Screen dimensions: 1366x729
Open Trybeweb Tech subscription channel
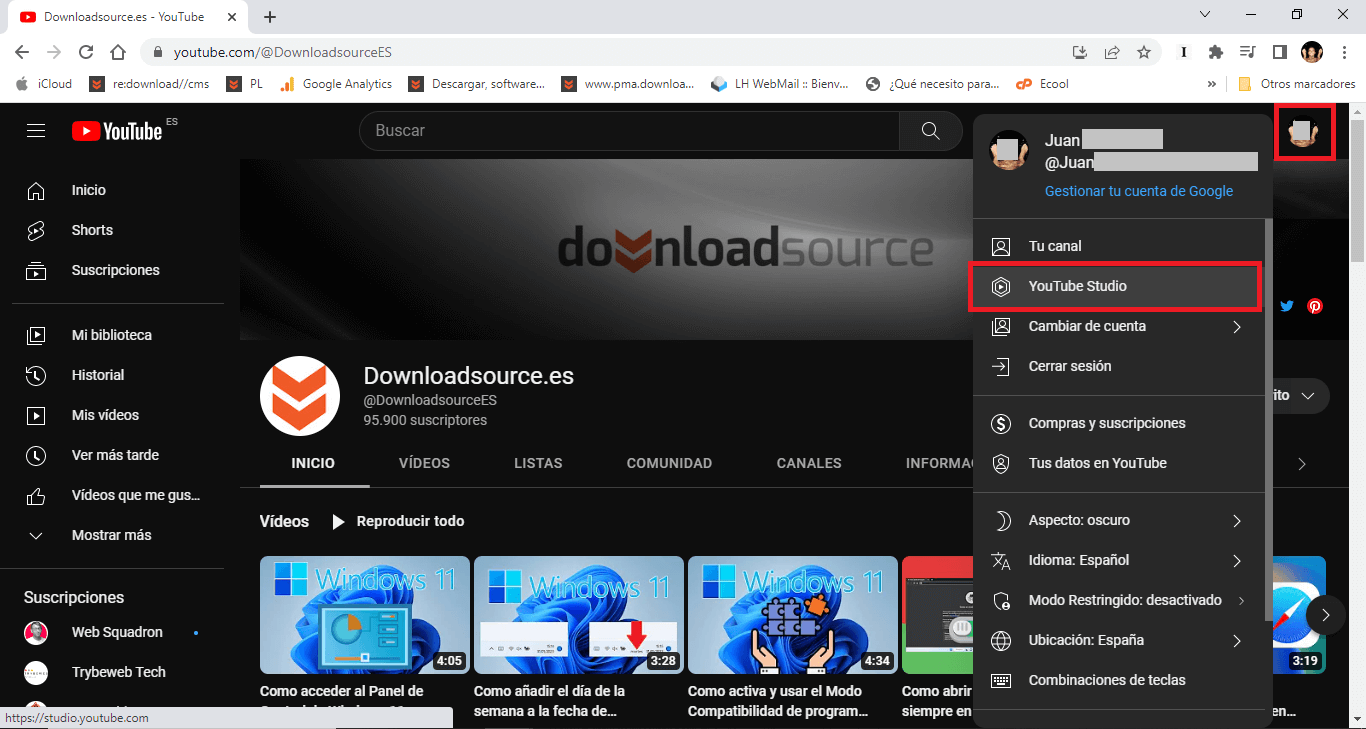click(x=118, y=672)
